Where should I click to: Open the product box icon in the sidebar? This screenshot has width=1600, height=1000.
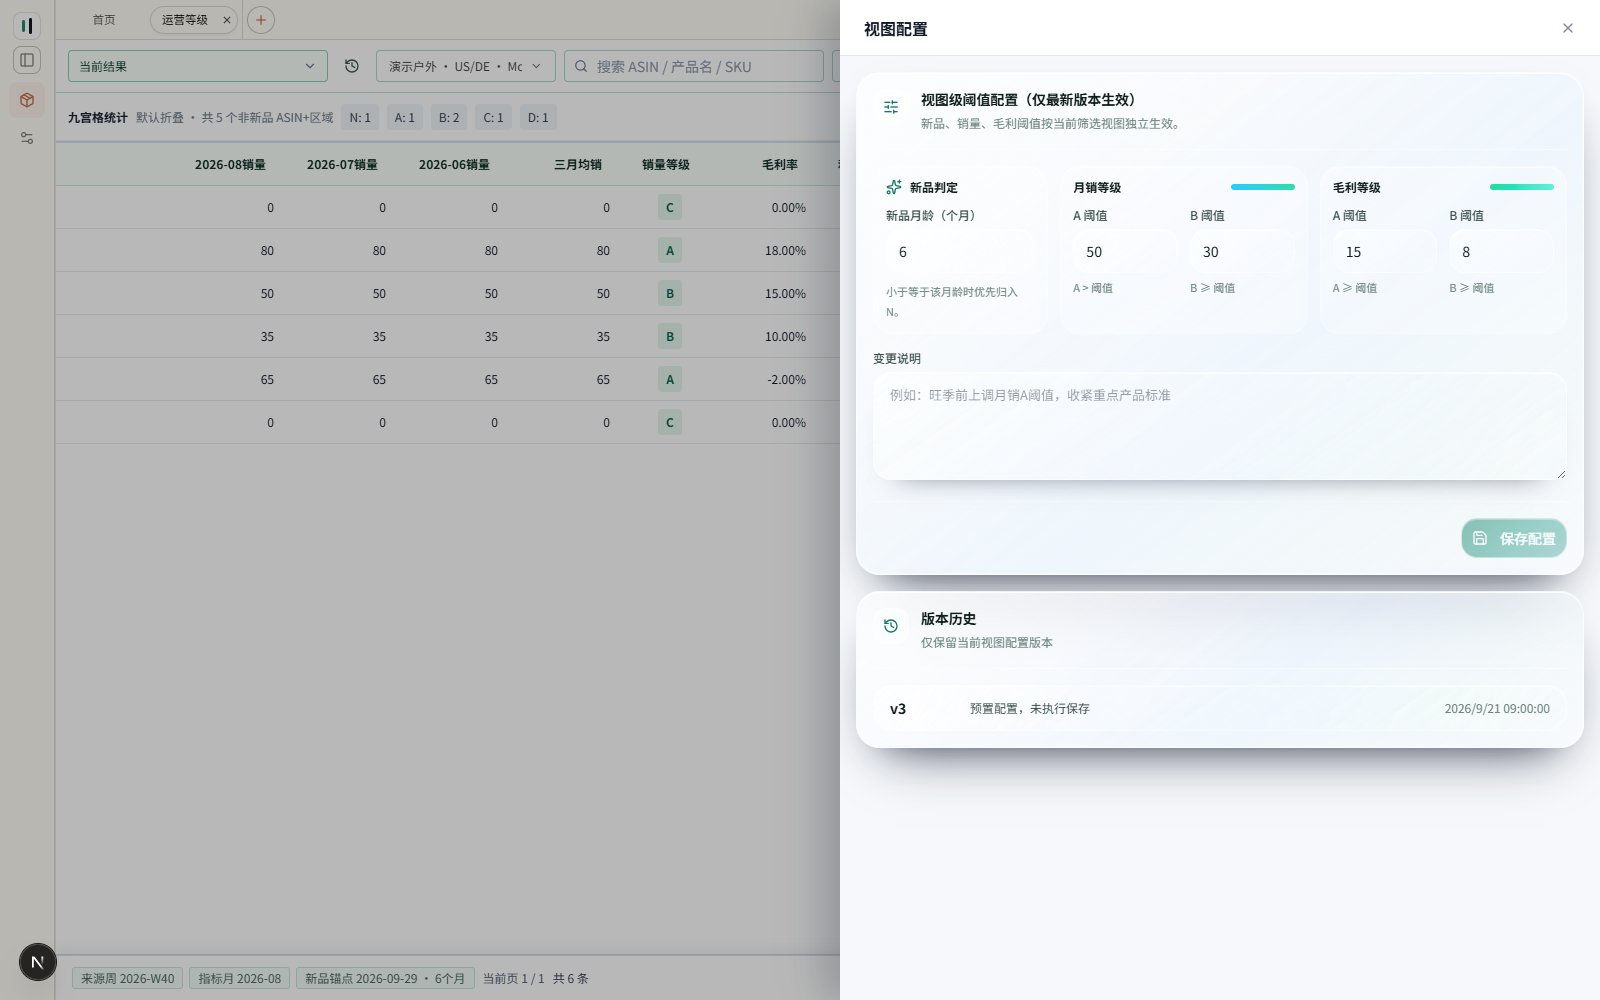(x=27, y=100)
